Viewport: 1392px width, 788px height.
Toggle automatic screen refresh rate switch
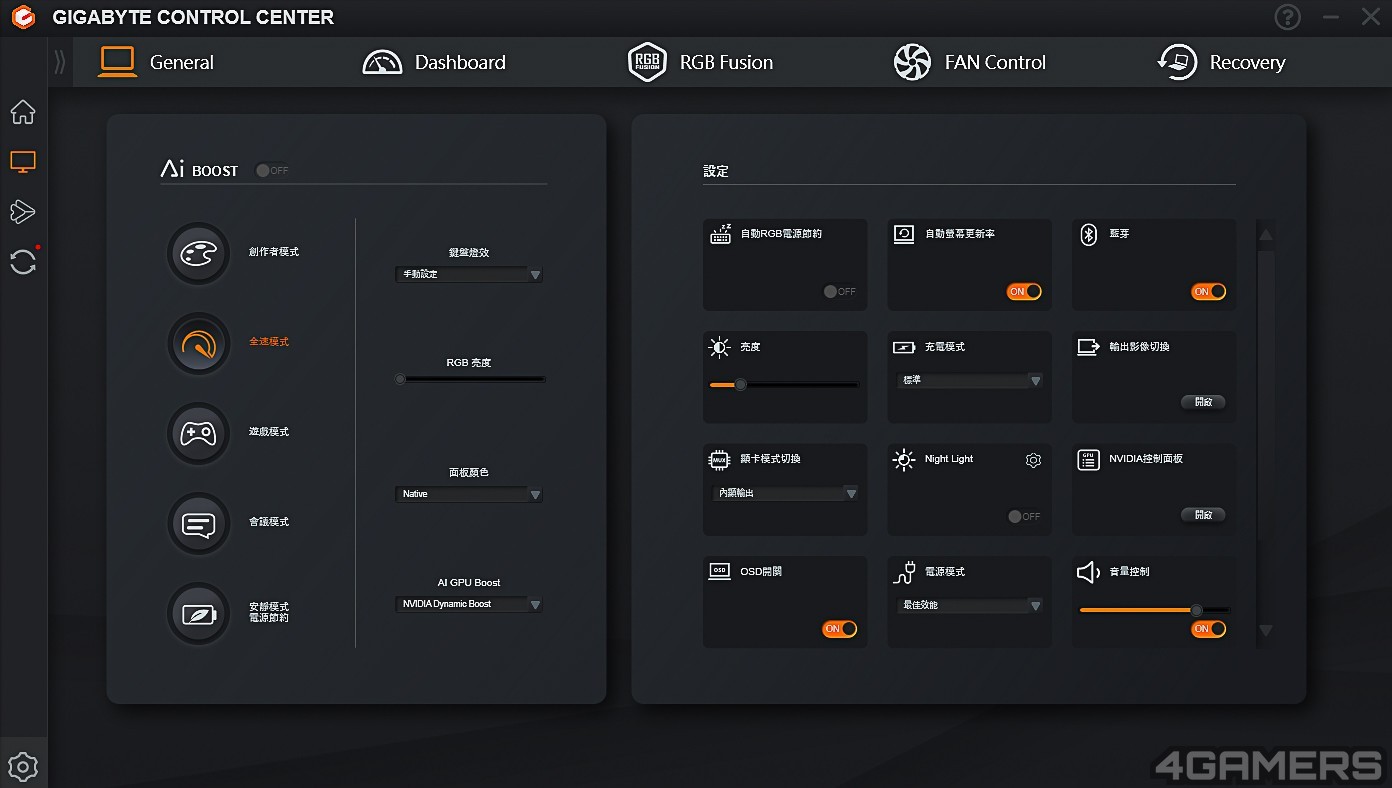tap(1024, 292)
